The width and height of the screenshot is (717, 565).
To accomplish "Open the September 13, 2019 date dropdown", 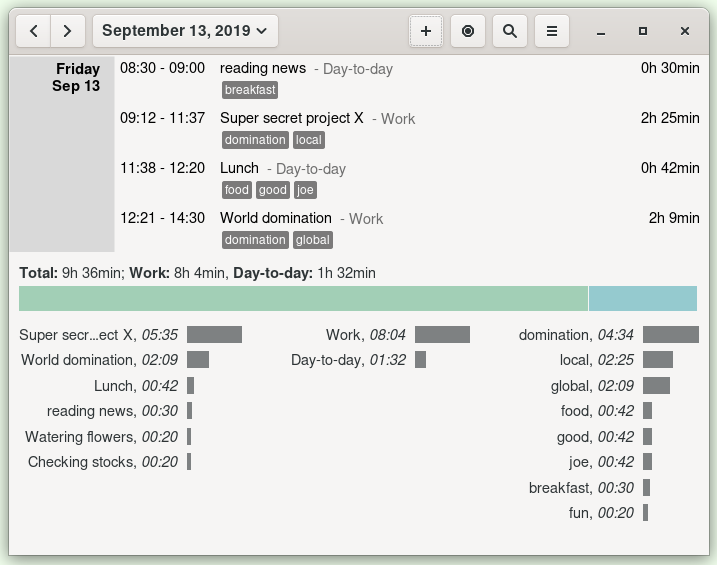I will coord(185,31).
